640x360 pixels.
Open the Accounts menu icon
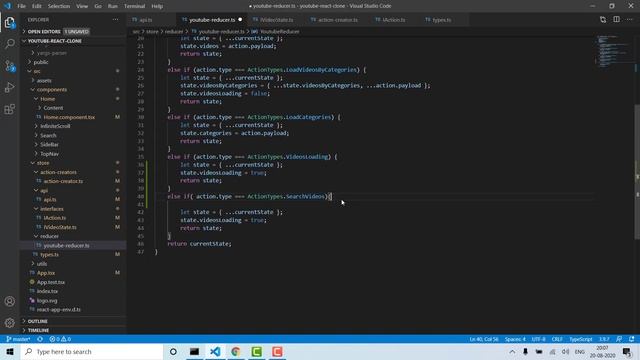[10, 301]
